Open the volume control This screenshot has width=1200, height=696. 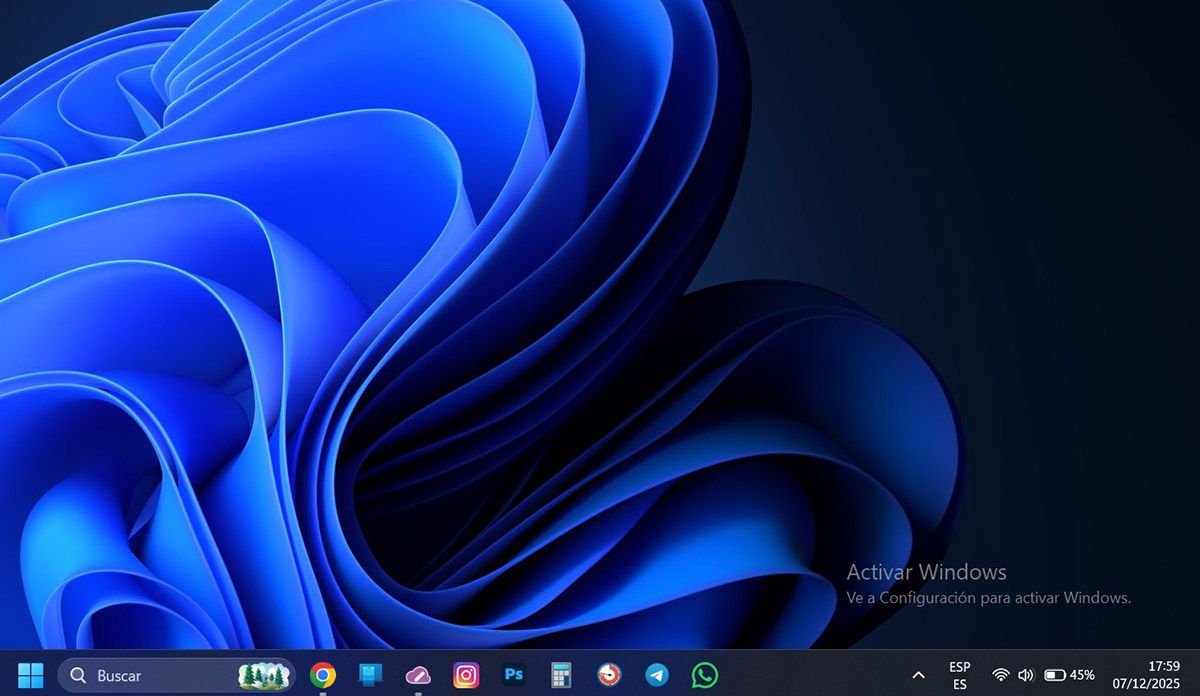click(x=1024, y=675)
